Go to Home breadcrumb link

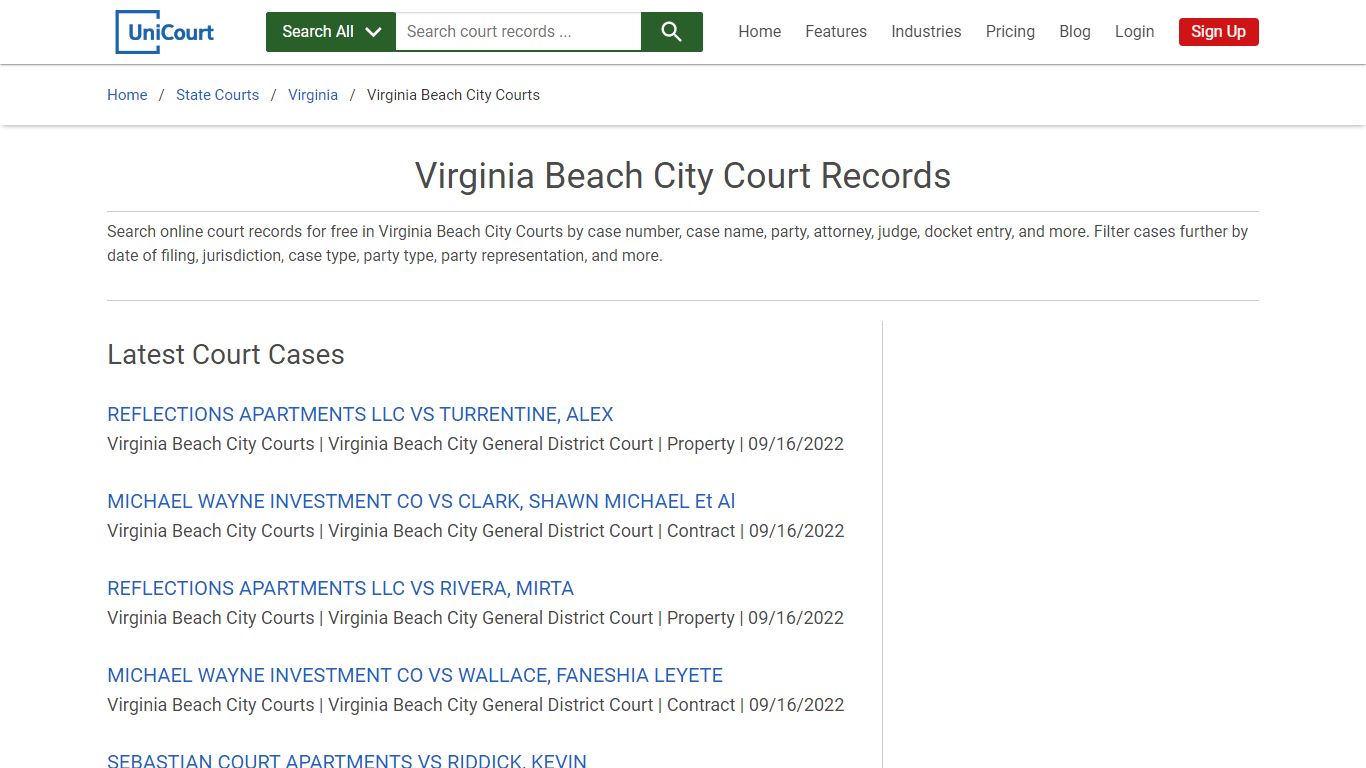pyautogui.click(x=127, y=95)
